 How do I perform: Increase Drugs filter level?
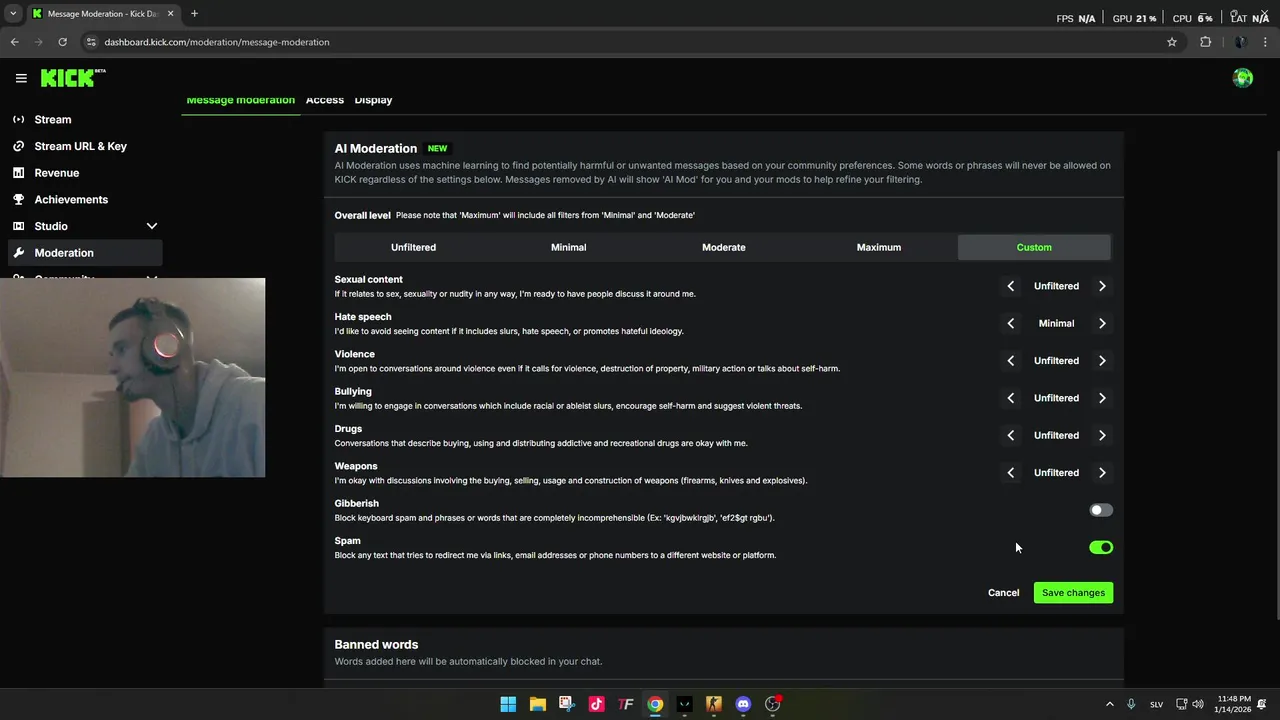coord(1102,435)
